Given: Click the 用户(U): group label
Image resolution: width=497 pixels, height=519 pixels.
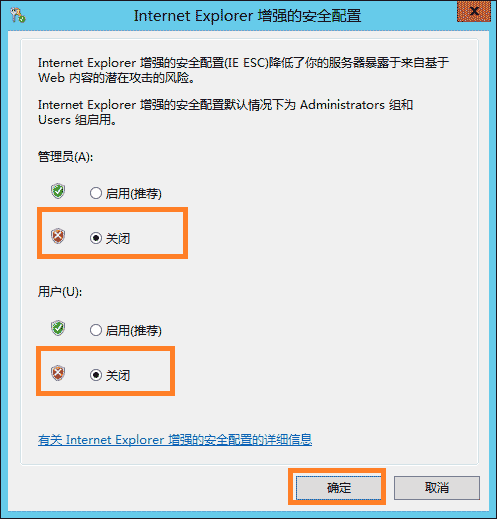Looking at the screenshot, I should 60,292.
